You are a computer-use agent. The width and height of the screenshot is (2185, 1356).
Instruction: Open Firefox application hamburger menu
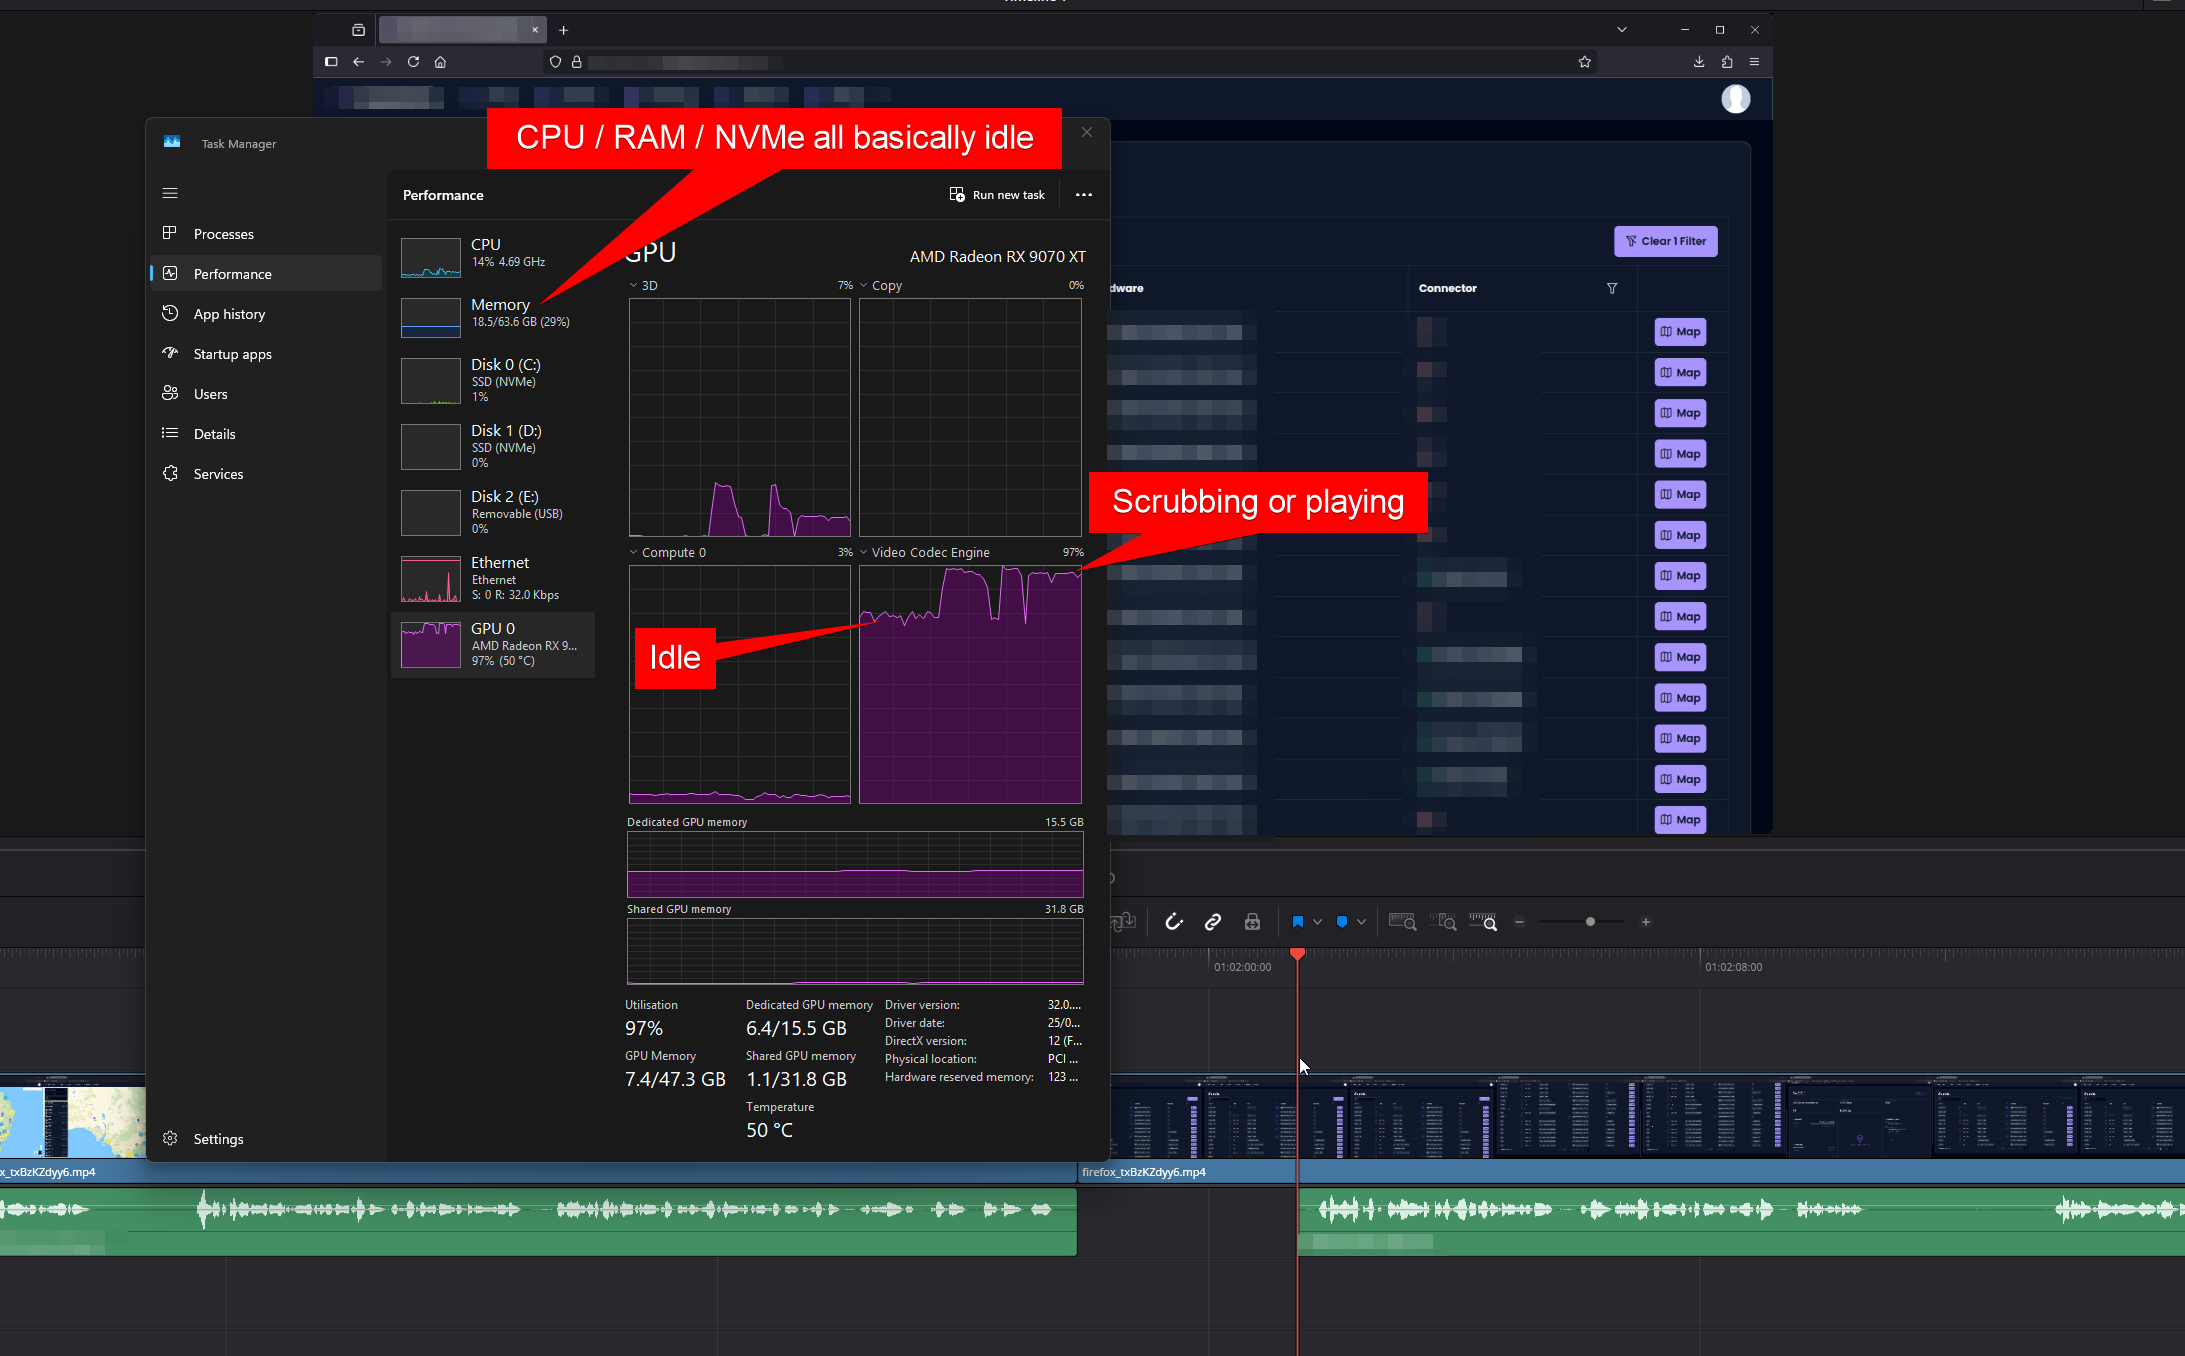point(1754,62)
